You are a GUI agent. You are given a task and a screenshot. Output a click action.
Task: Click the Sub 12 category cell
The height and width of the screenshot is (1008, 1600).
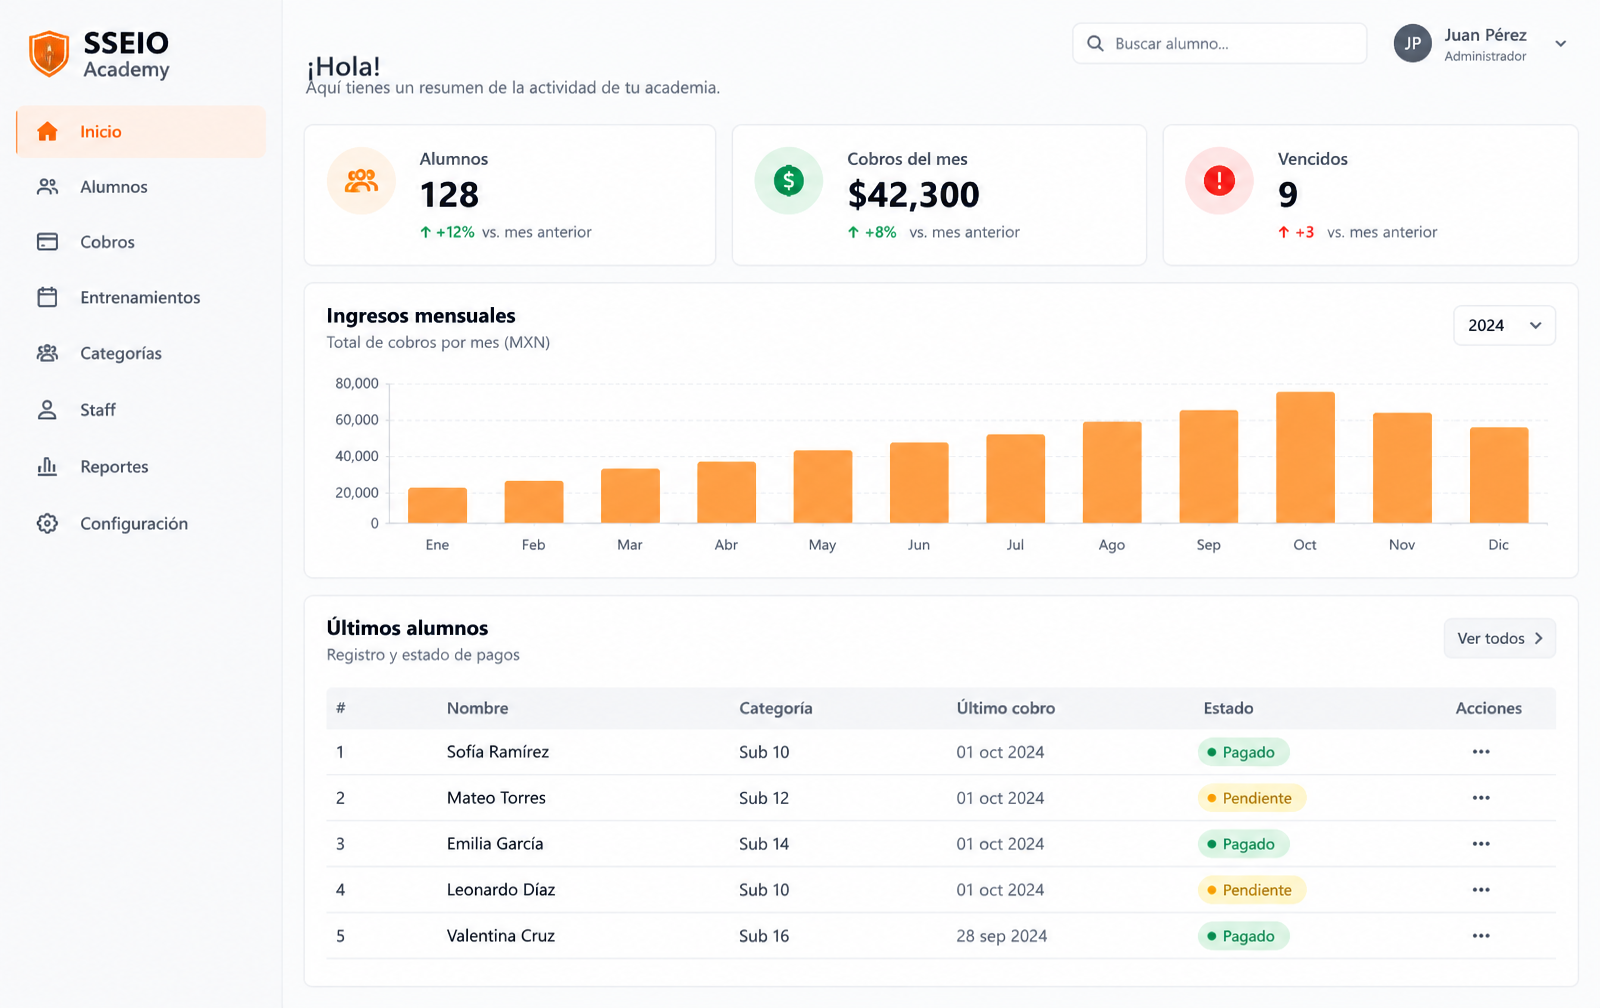[764, 798]
